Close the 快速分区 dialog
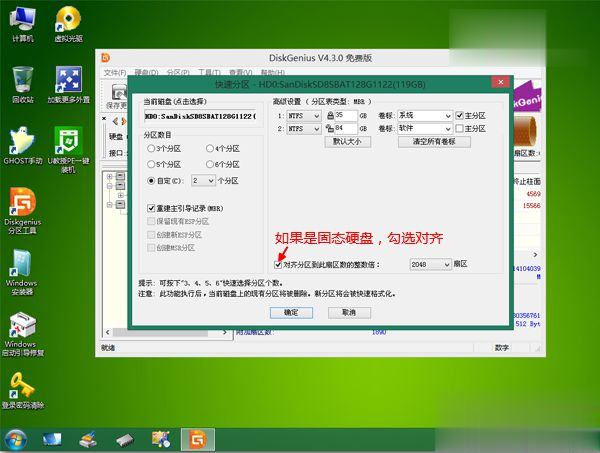The width and height of the screenshot is (600, 453). pos(501,82)
